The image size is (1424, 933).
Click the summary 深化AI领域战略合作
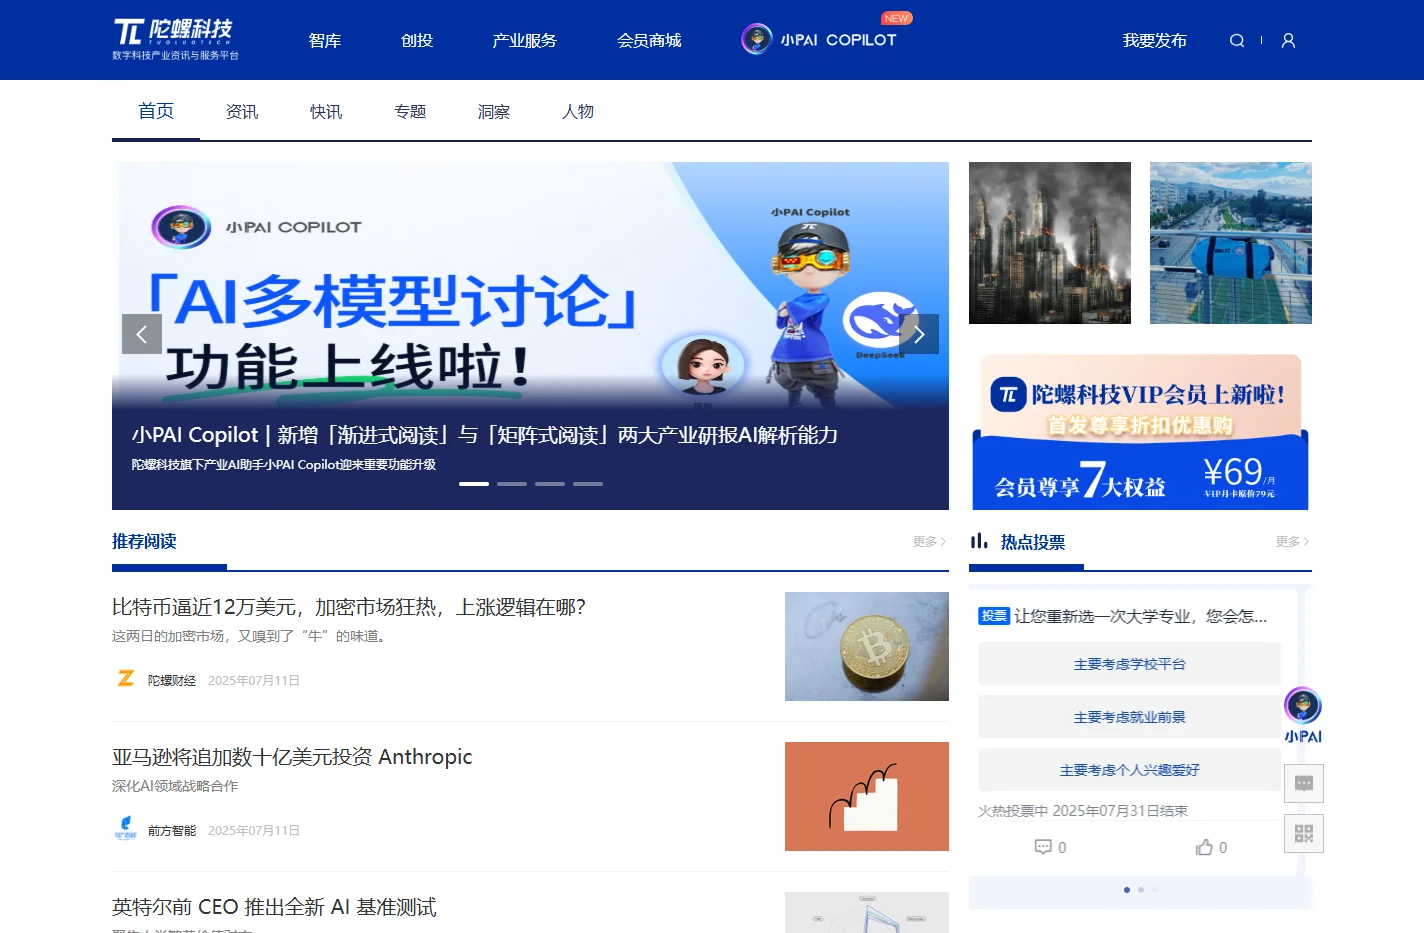coord(175,786)
